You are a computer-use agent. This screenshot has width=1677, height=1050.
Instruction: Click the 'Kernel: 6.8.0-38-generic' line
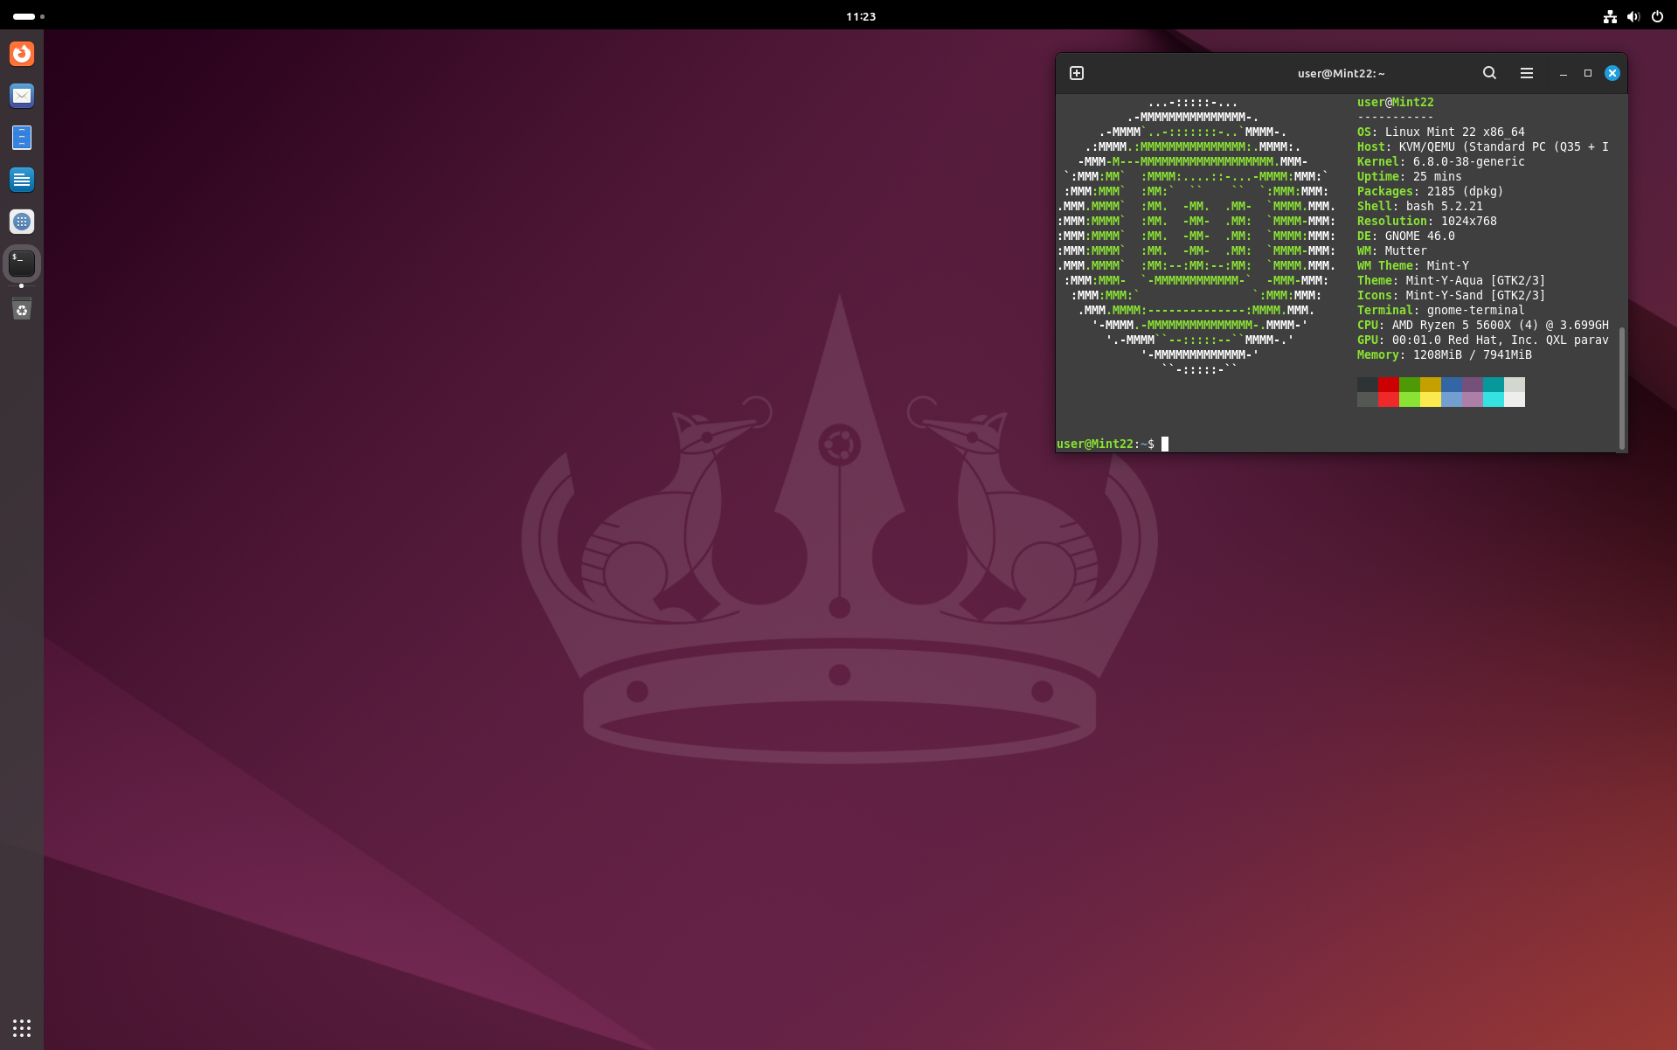pos(1440,162)
